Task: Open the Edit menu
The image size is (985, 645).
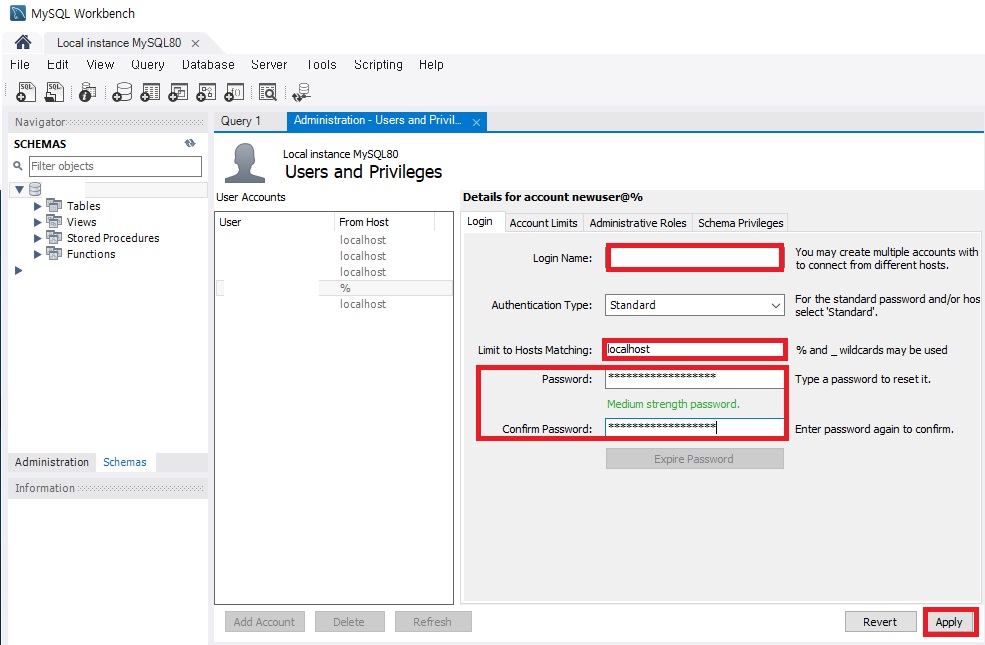Action: point(58,65)
